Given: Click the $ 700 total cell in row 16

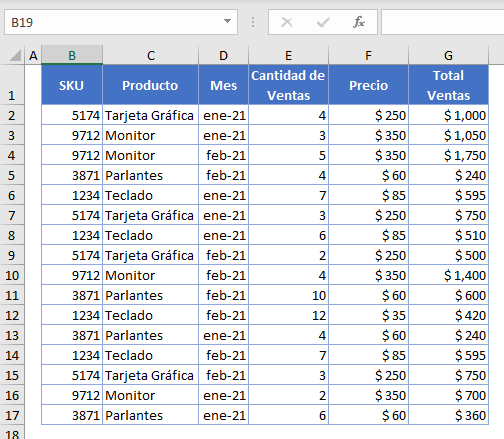Looking at the screenshot, I should pyautogui.click(x=449, y=395).
